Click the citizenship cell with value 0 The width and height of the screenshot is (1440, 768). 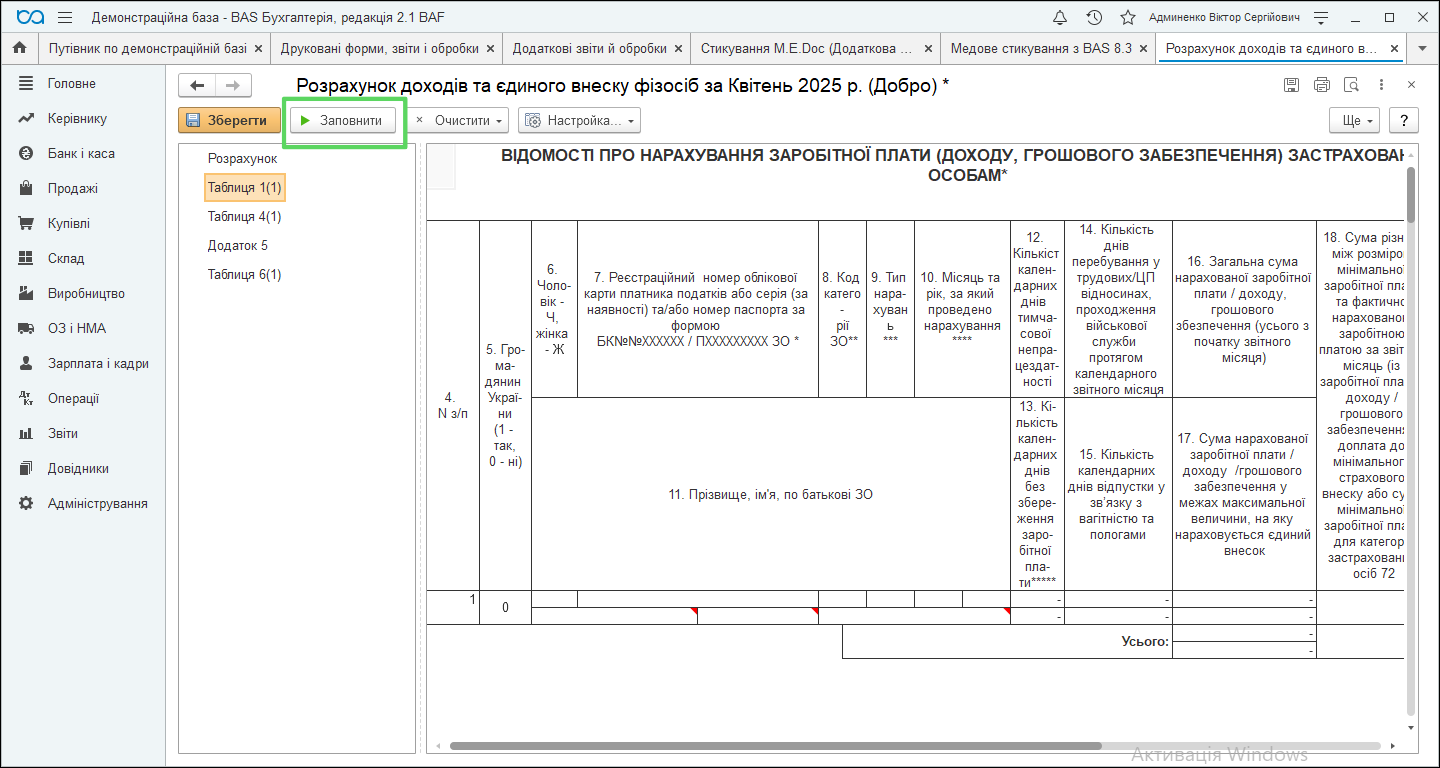pos(505,607)
